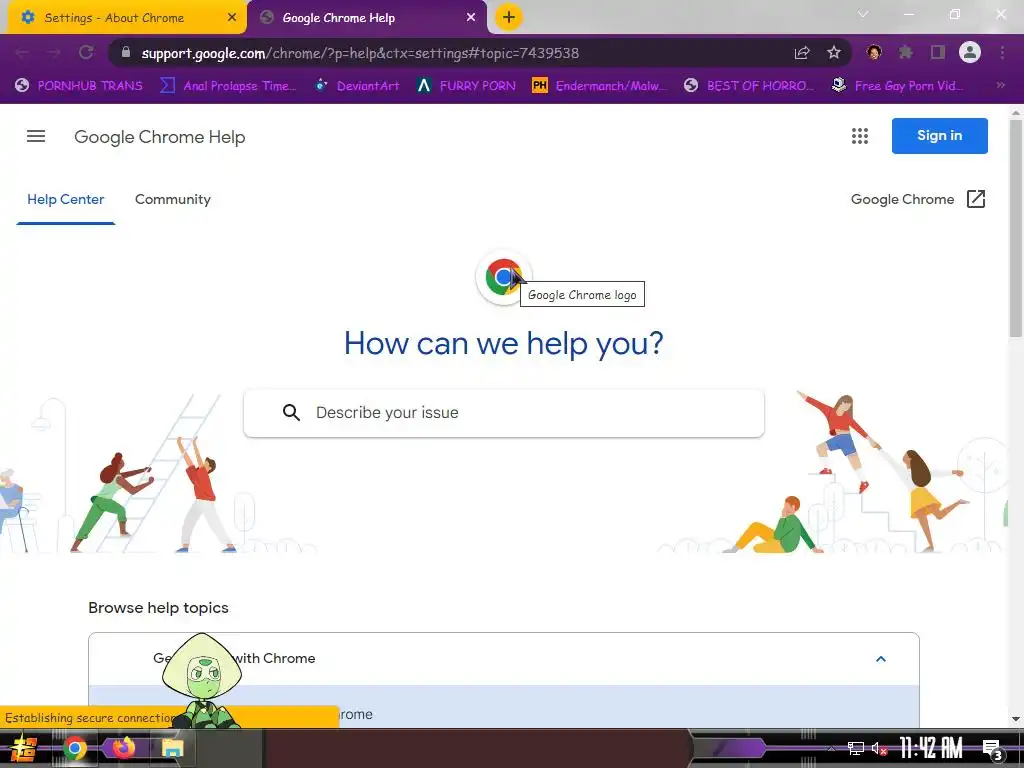Collapse the topic section with the chevron
The height and width of the screenshot is (768, 1024).
pos(880,659)
